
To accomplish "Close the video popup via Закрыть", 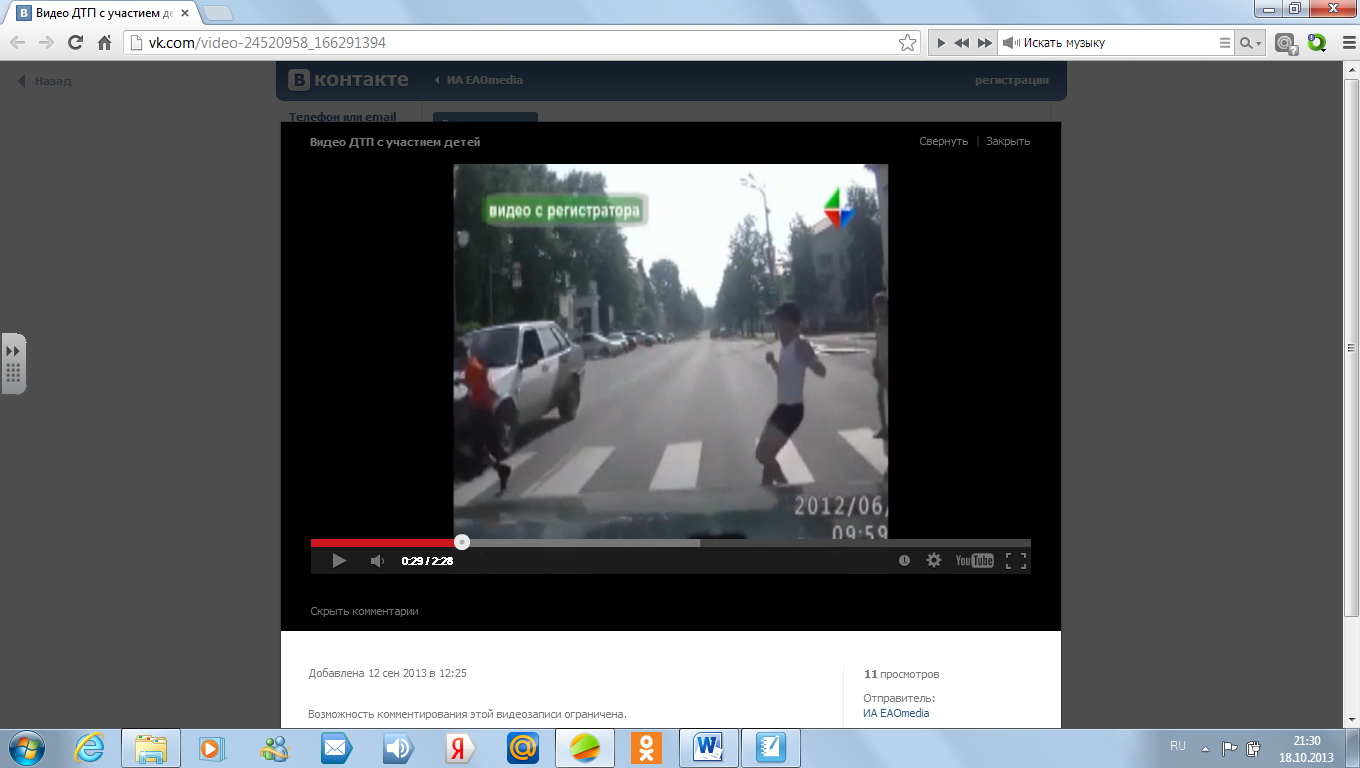I will (x=1008, y=141).
